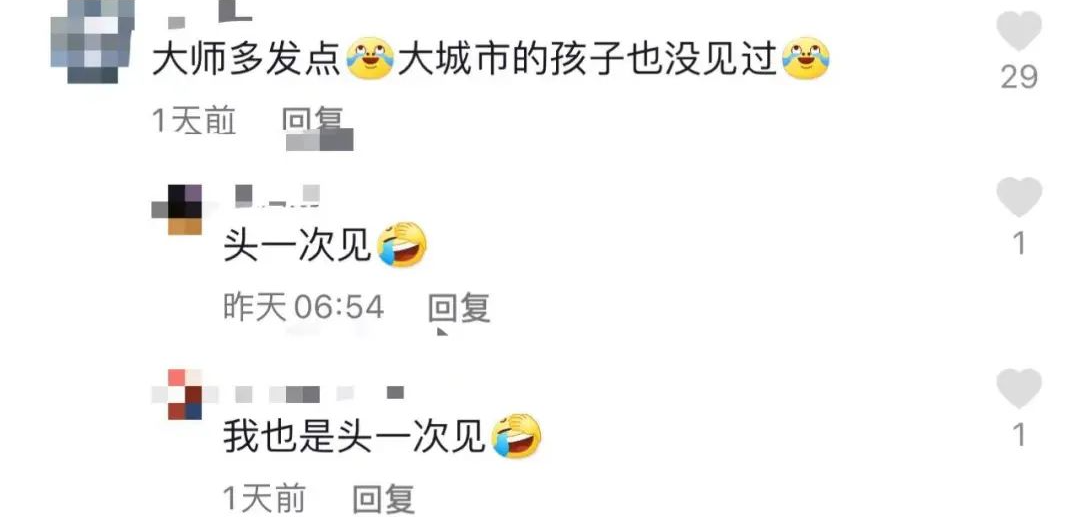Like the 我也是头一次见 reply with heart icon
This screenshot has height=522, width=1080.
pyautogui.click(x=1019, y=388)
